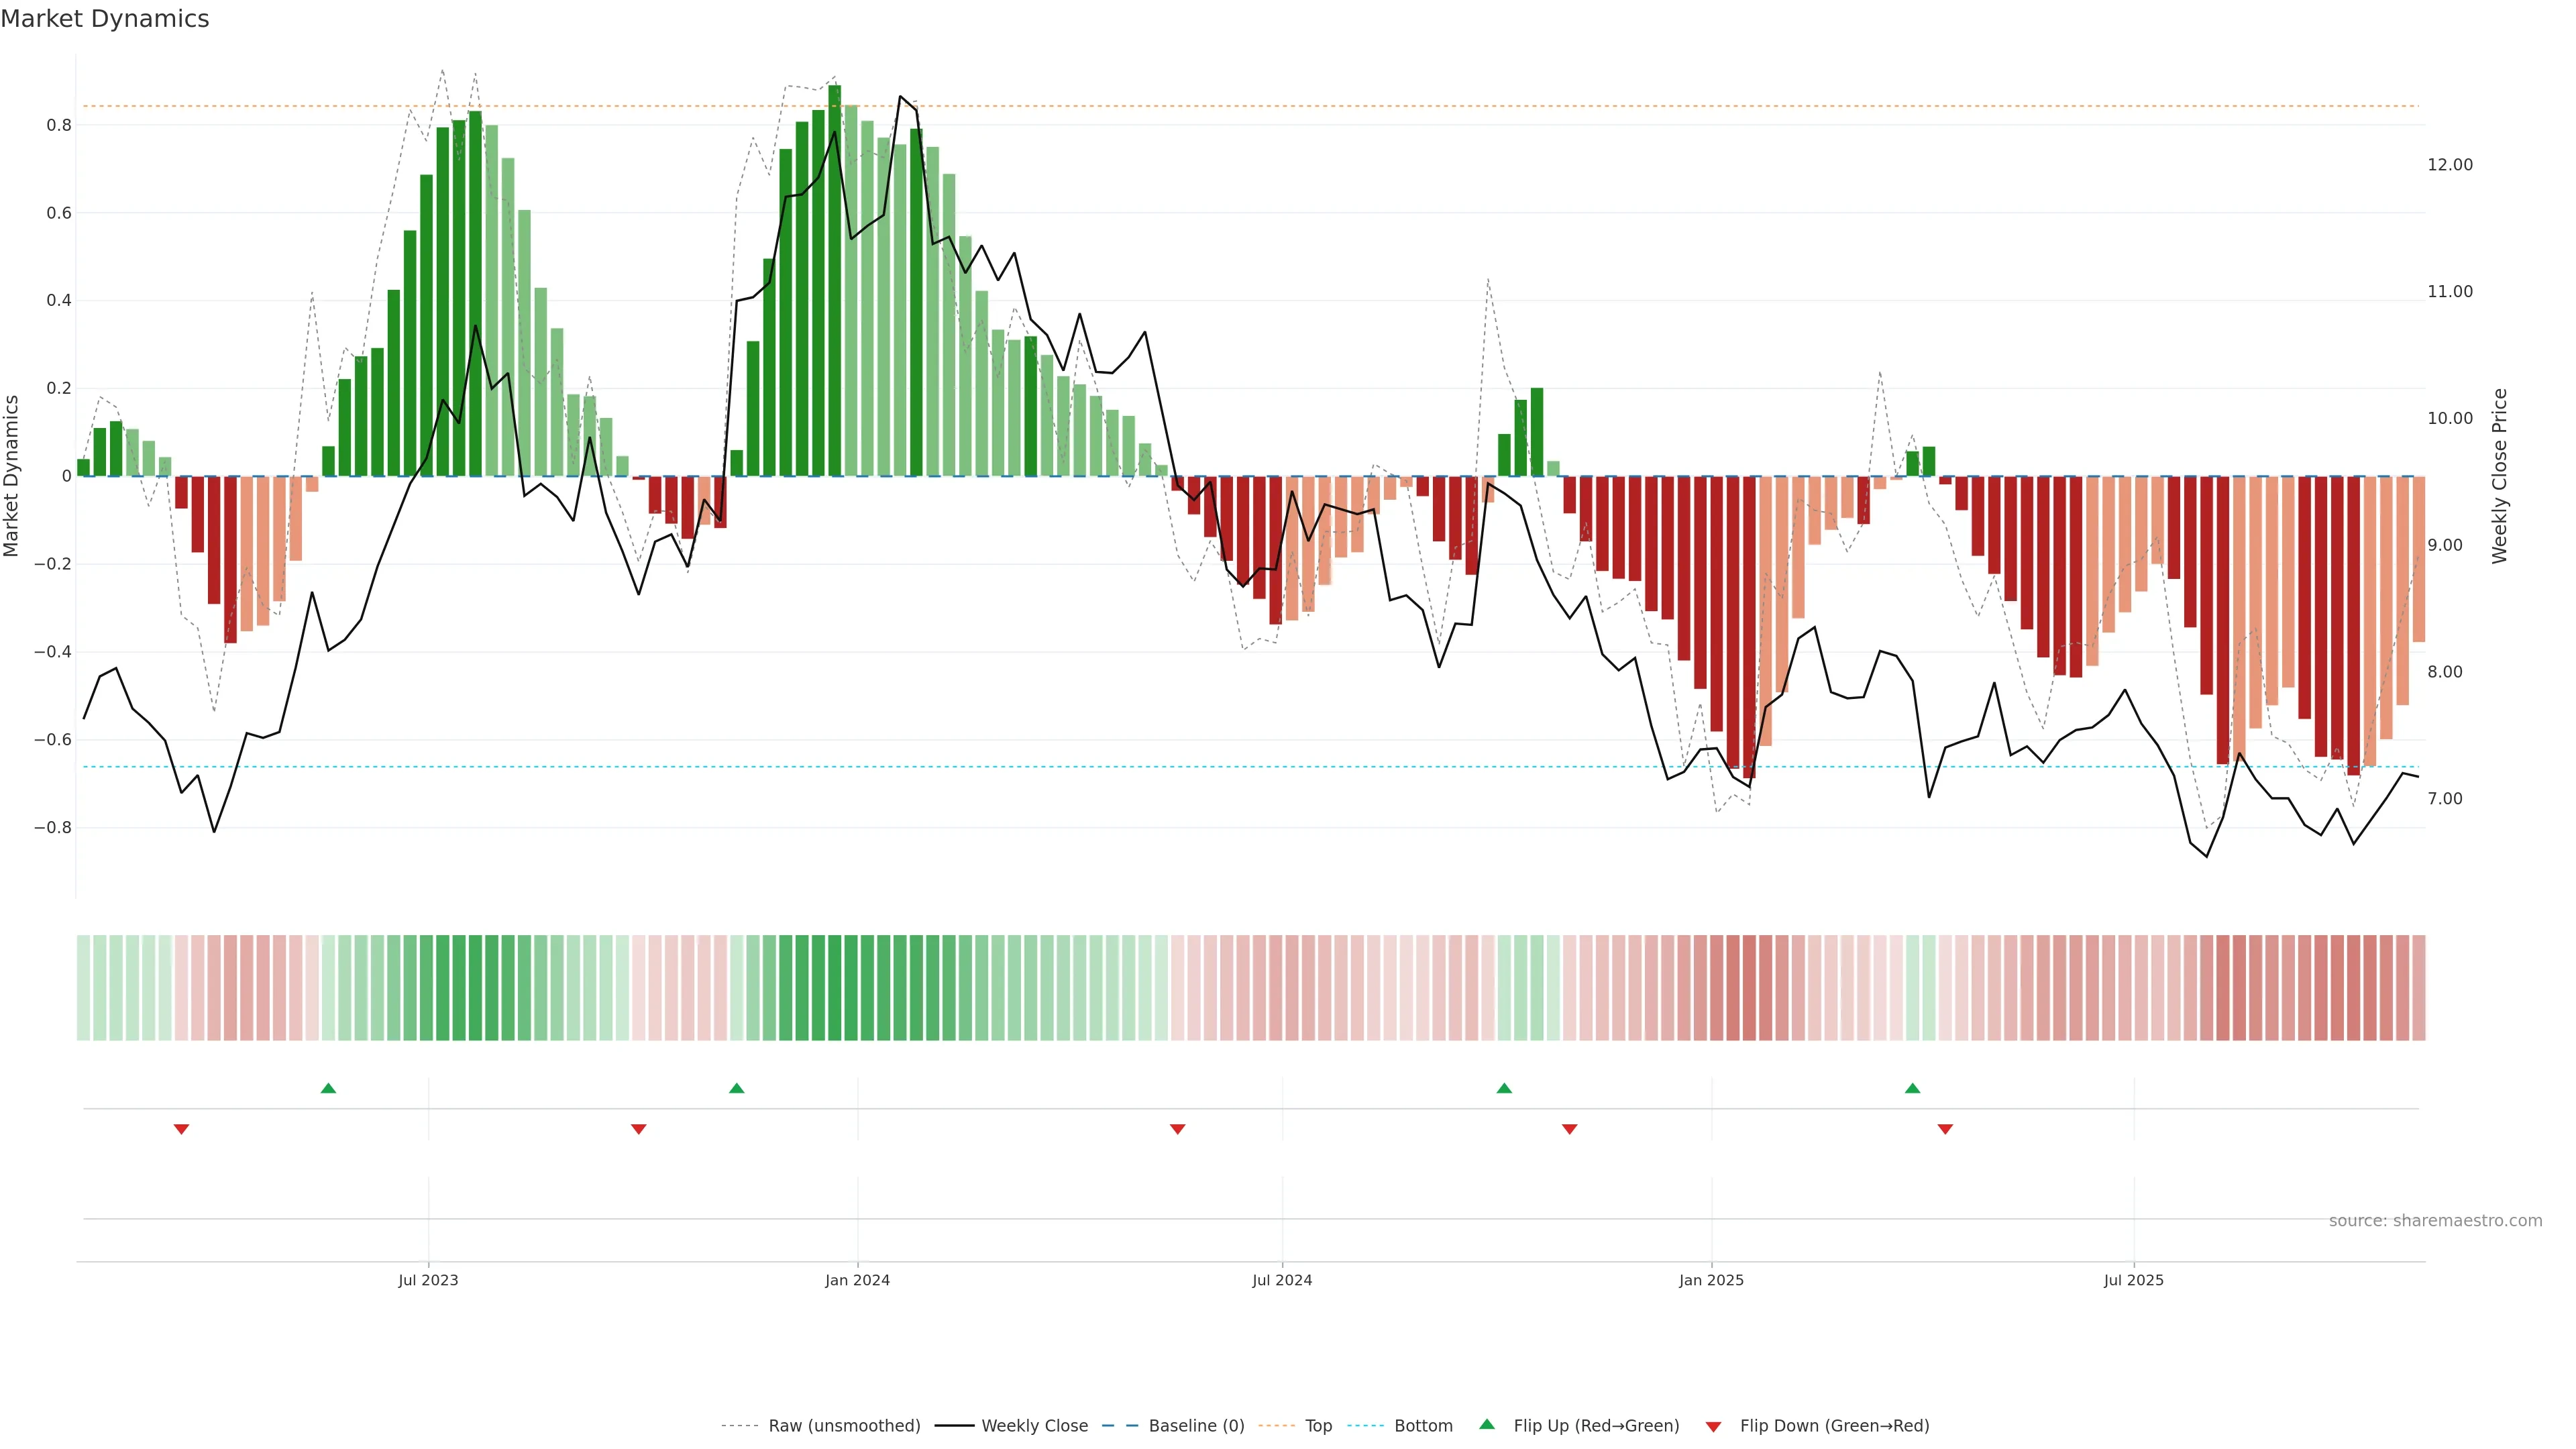Toggle the Bottom legend entry
The height and width of the screenshot is (1449, 2576).
tap(1423, 1426)
